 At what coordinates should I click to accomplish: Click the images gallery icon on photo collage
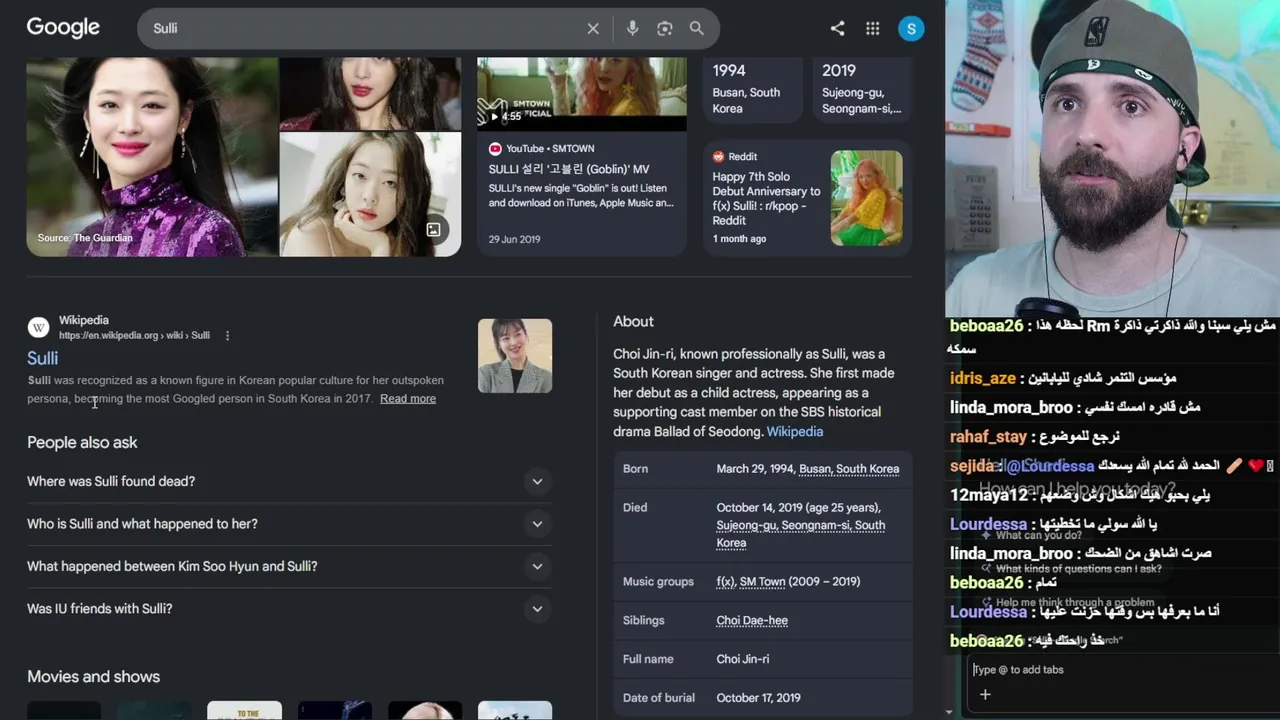(433, 230)
